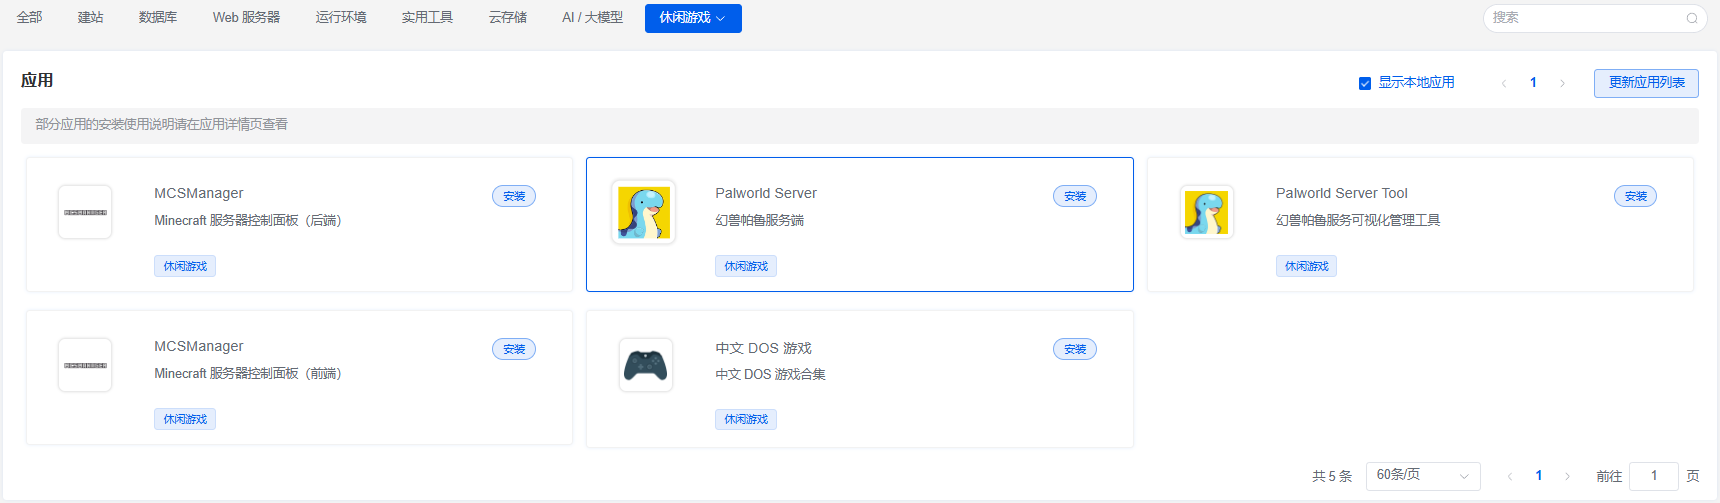1720x503 pixels.
Task: Switch to the 实用工具 tab
Action: click(427, 17)
